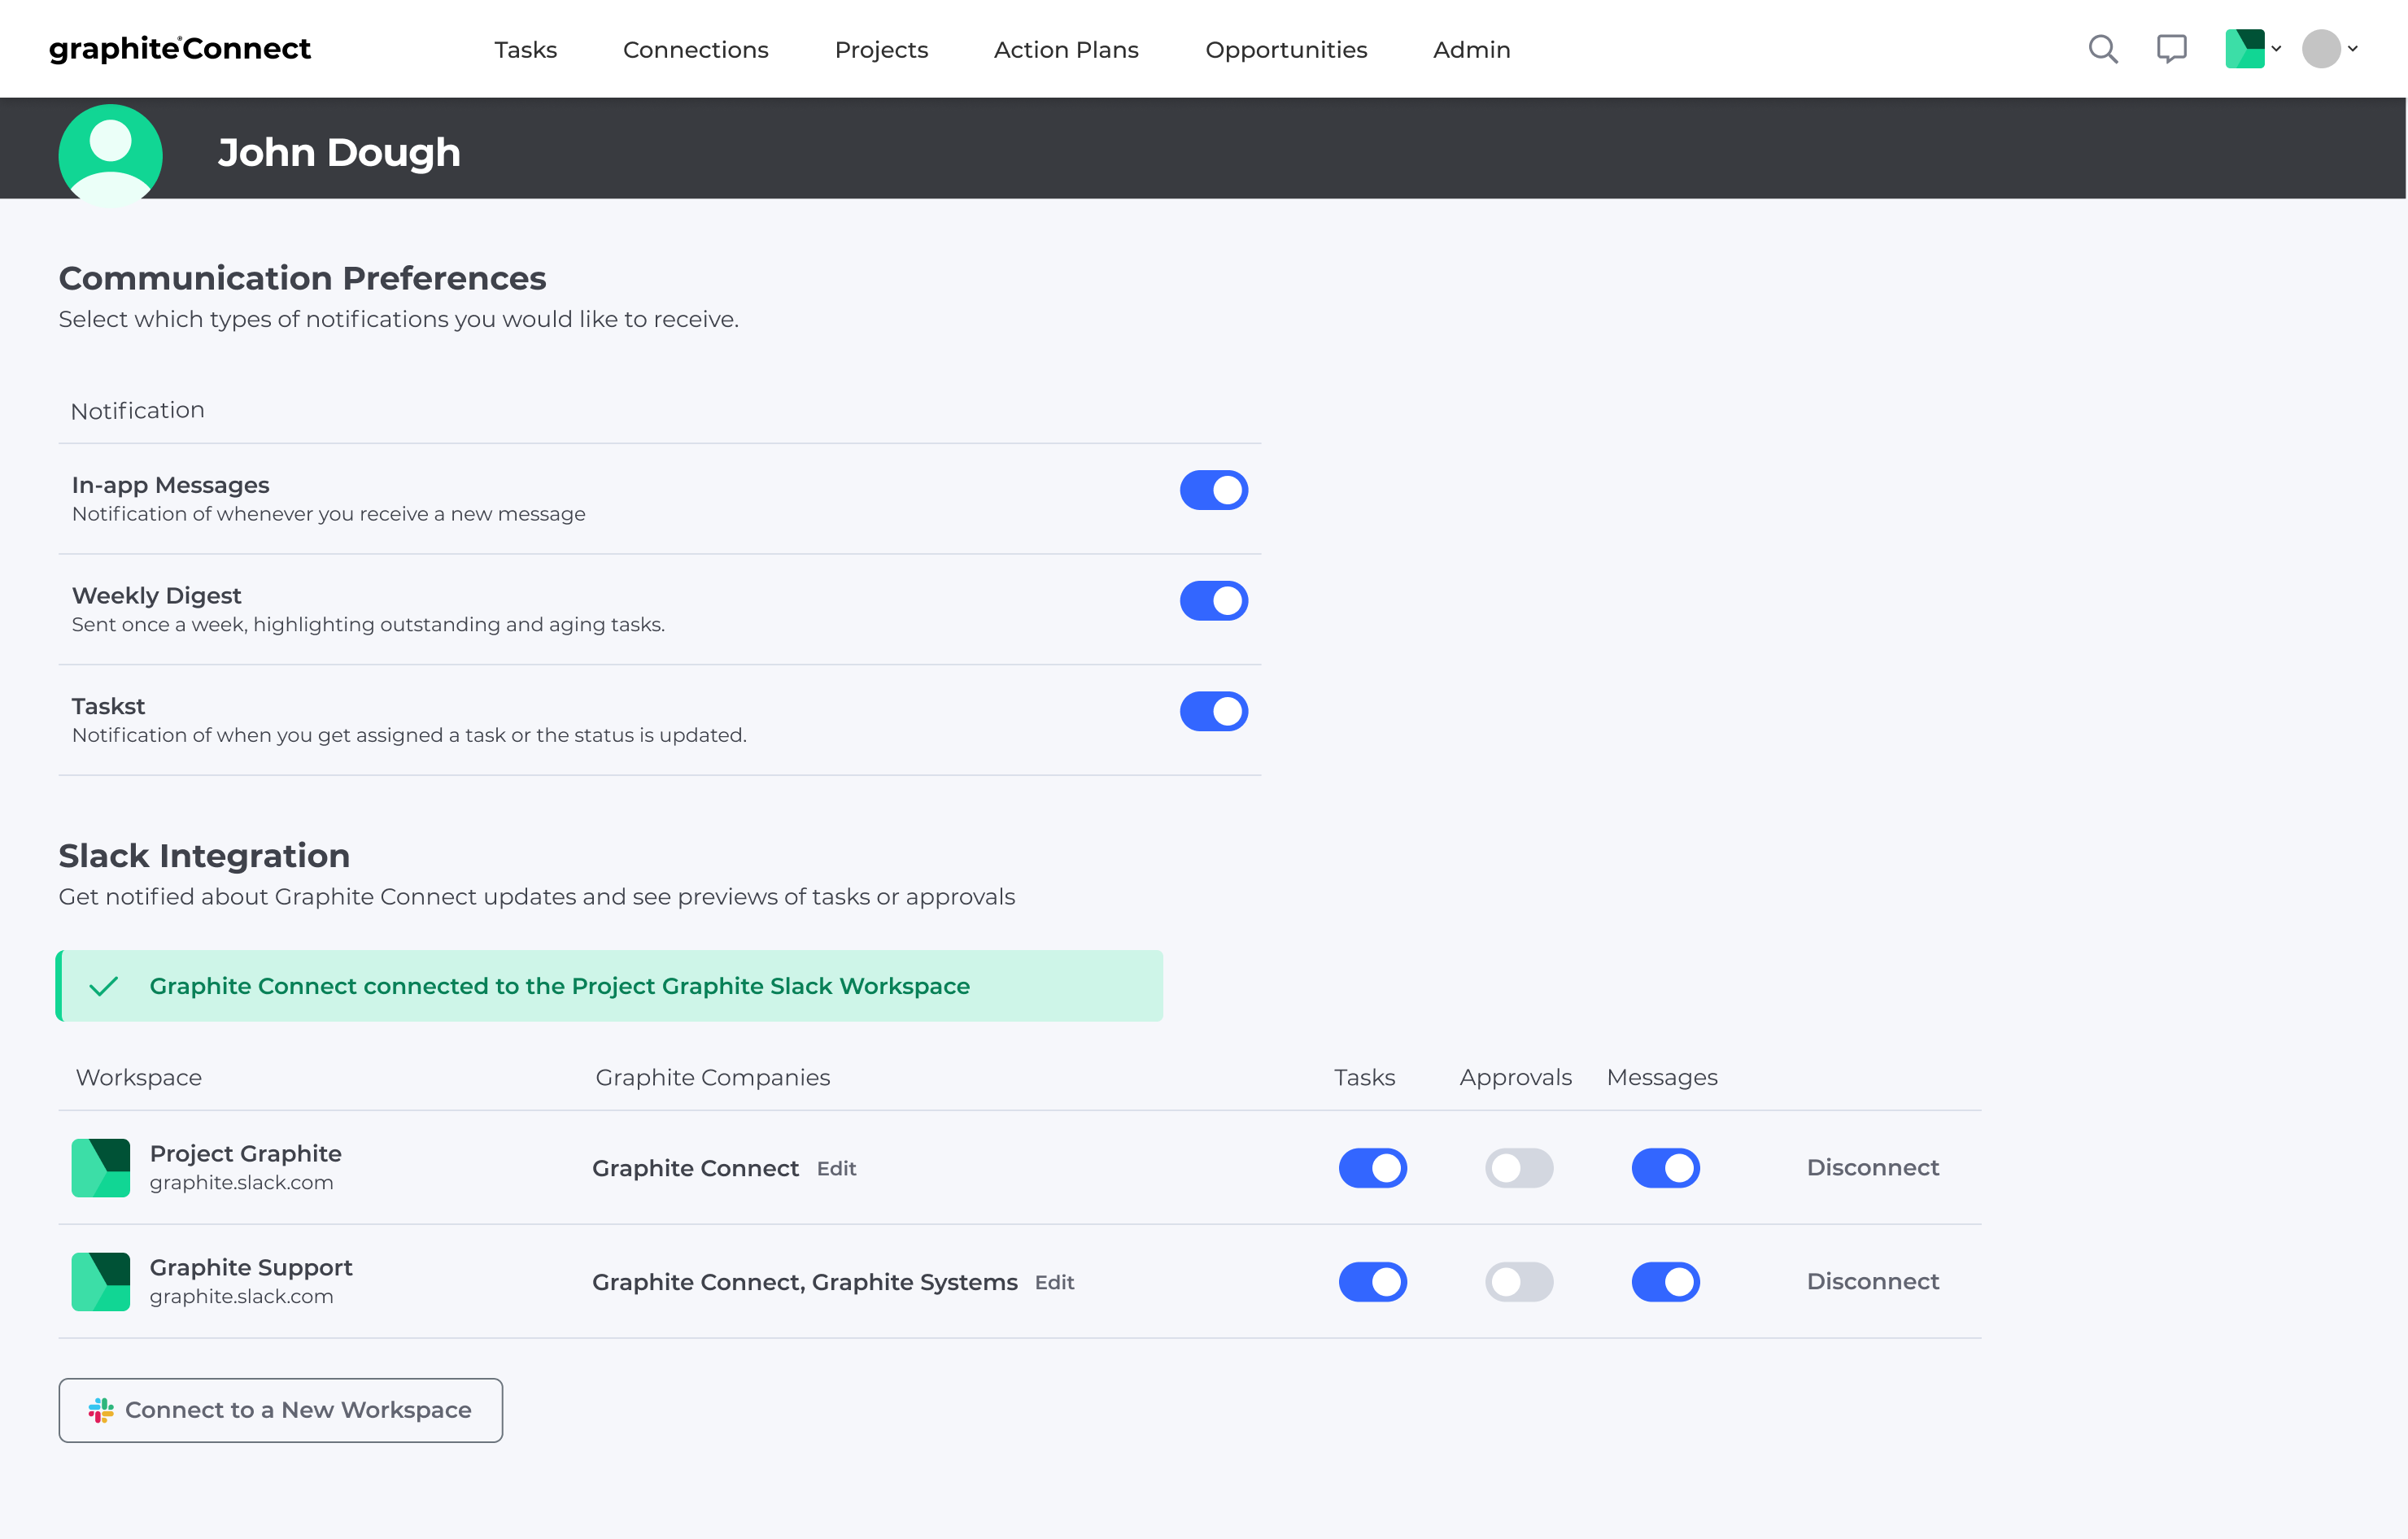Click the Messages column header

[x=1662, y=1077]
